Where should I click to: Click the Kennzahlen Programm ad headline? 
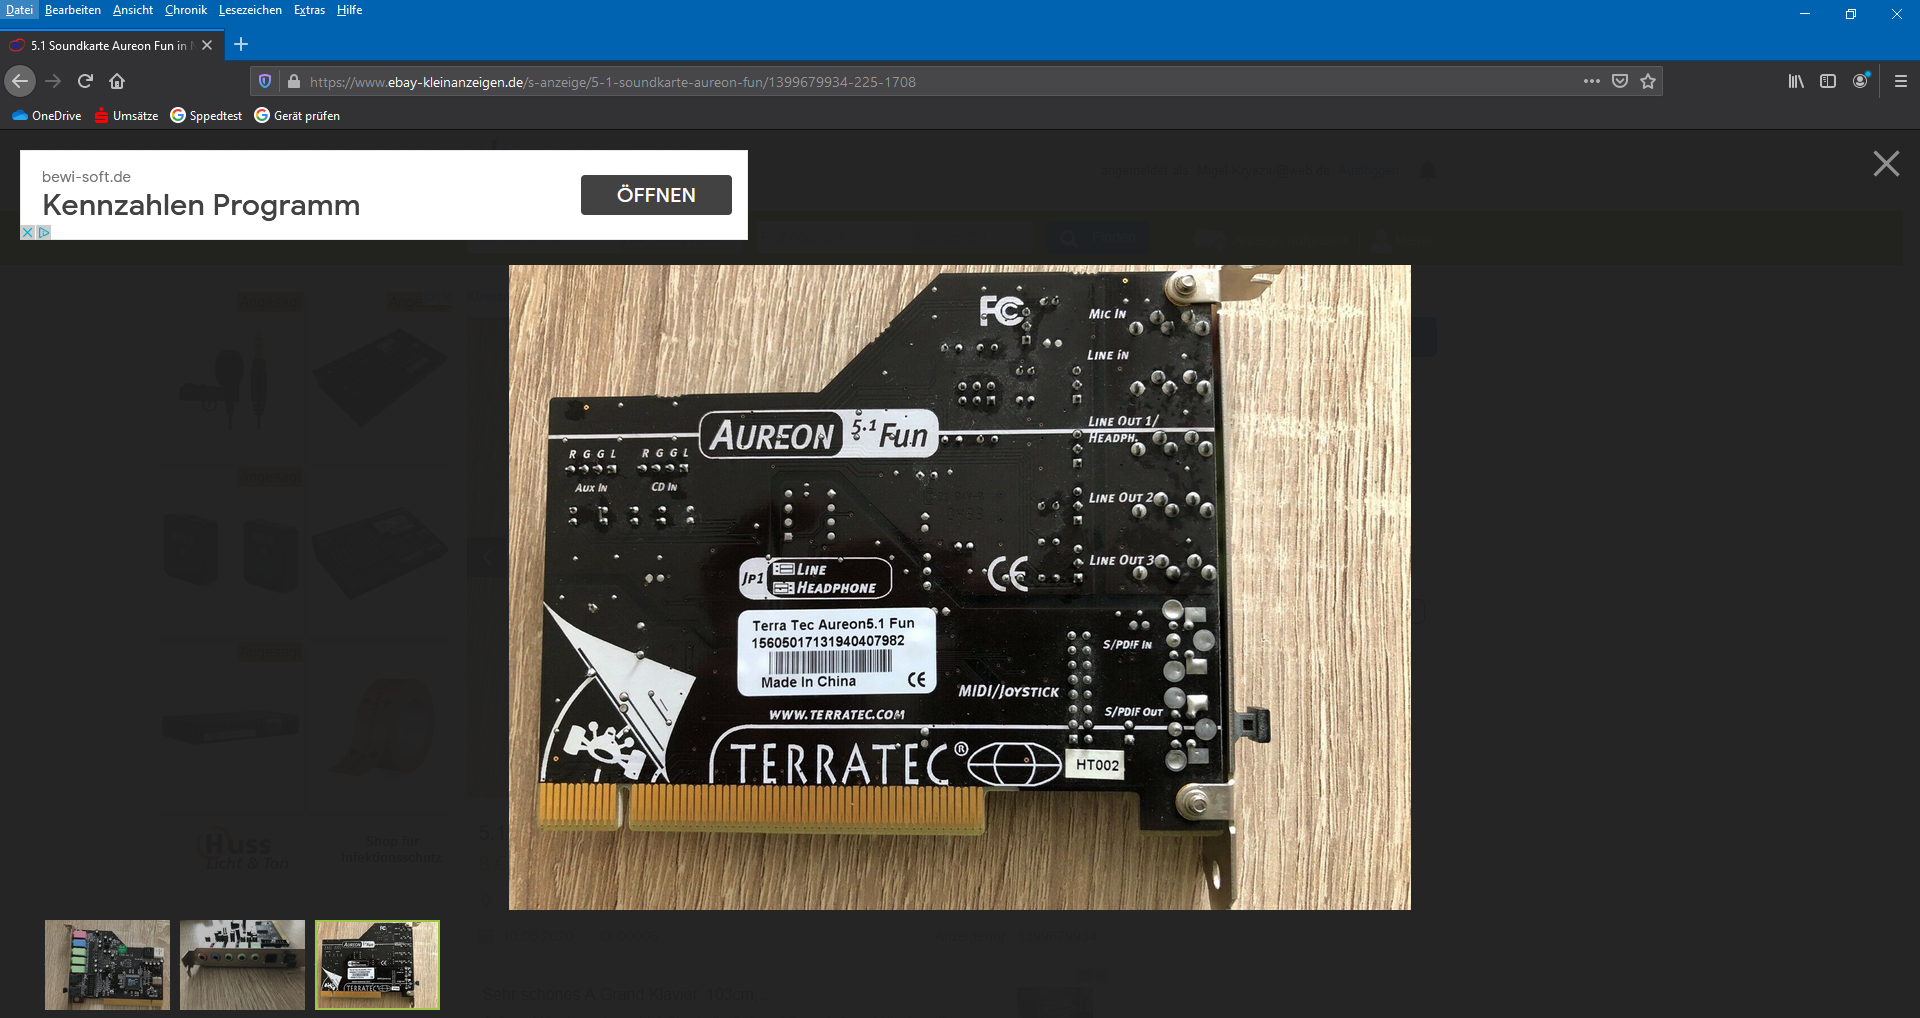click(x=201, y=205)
